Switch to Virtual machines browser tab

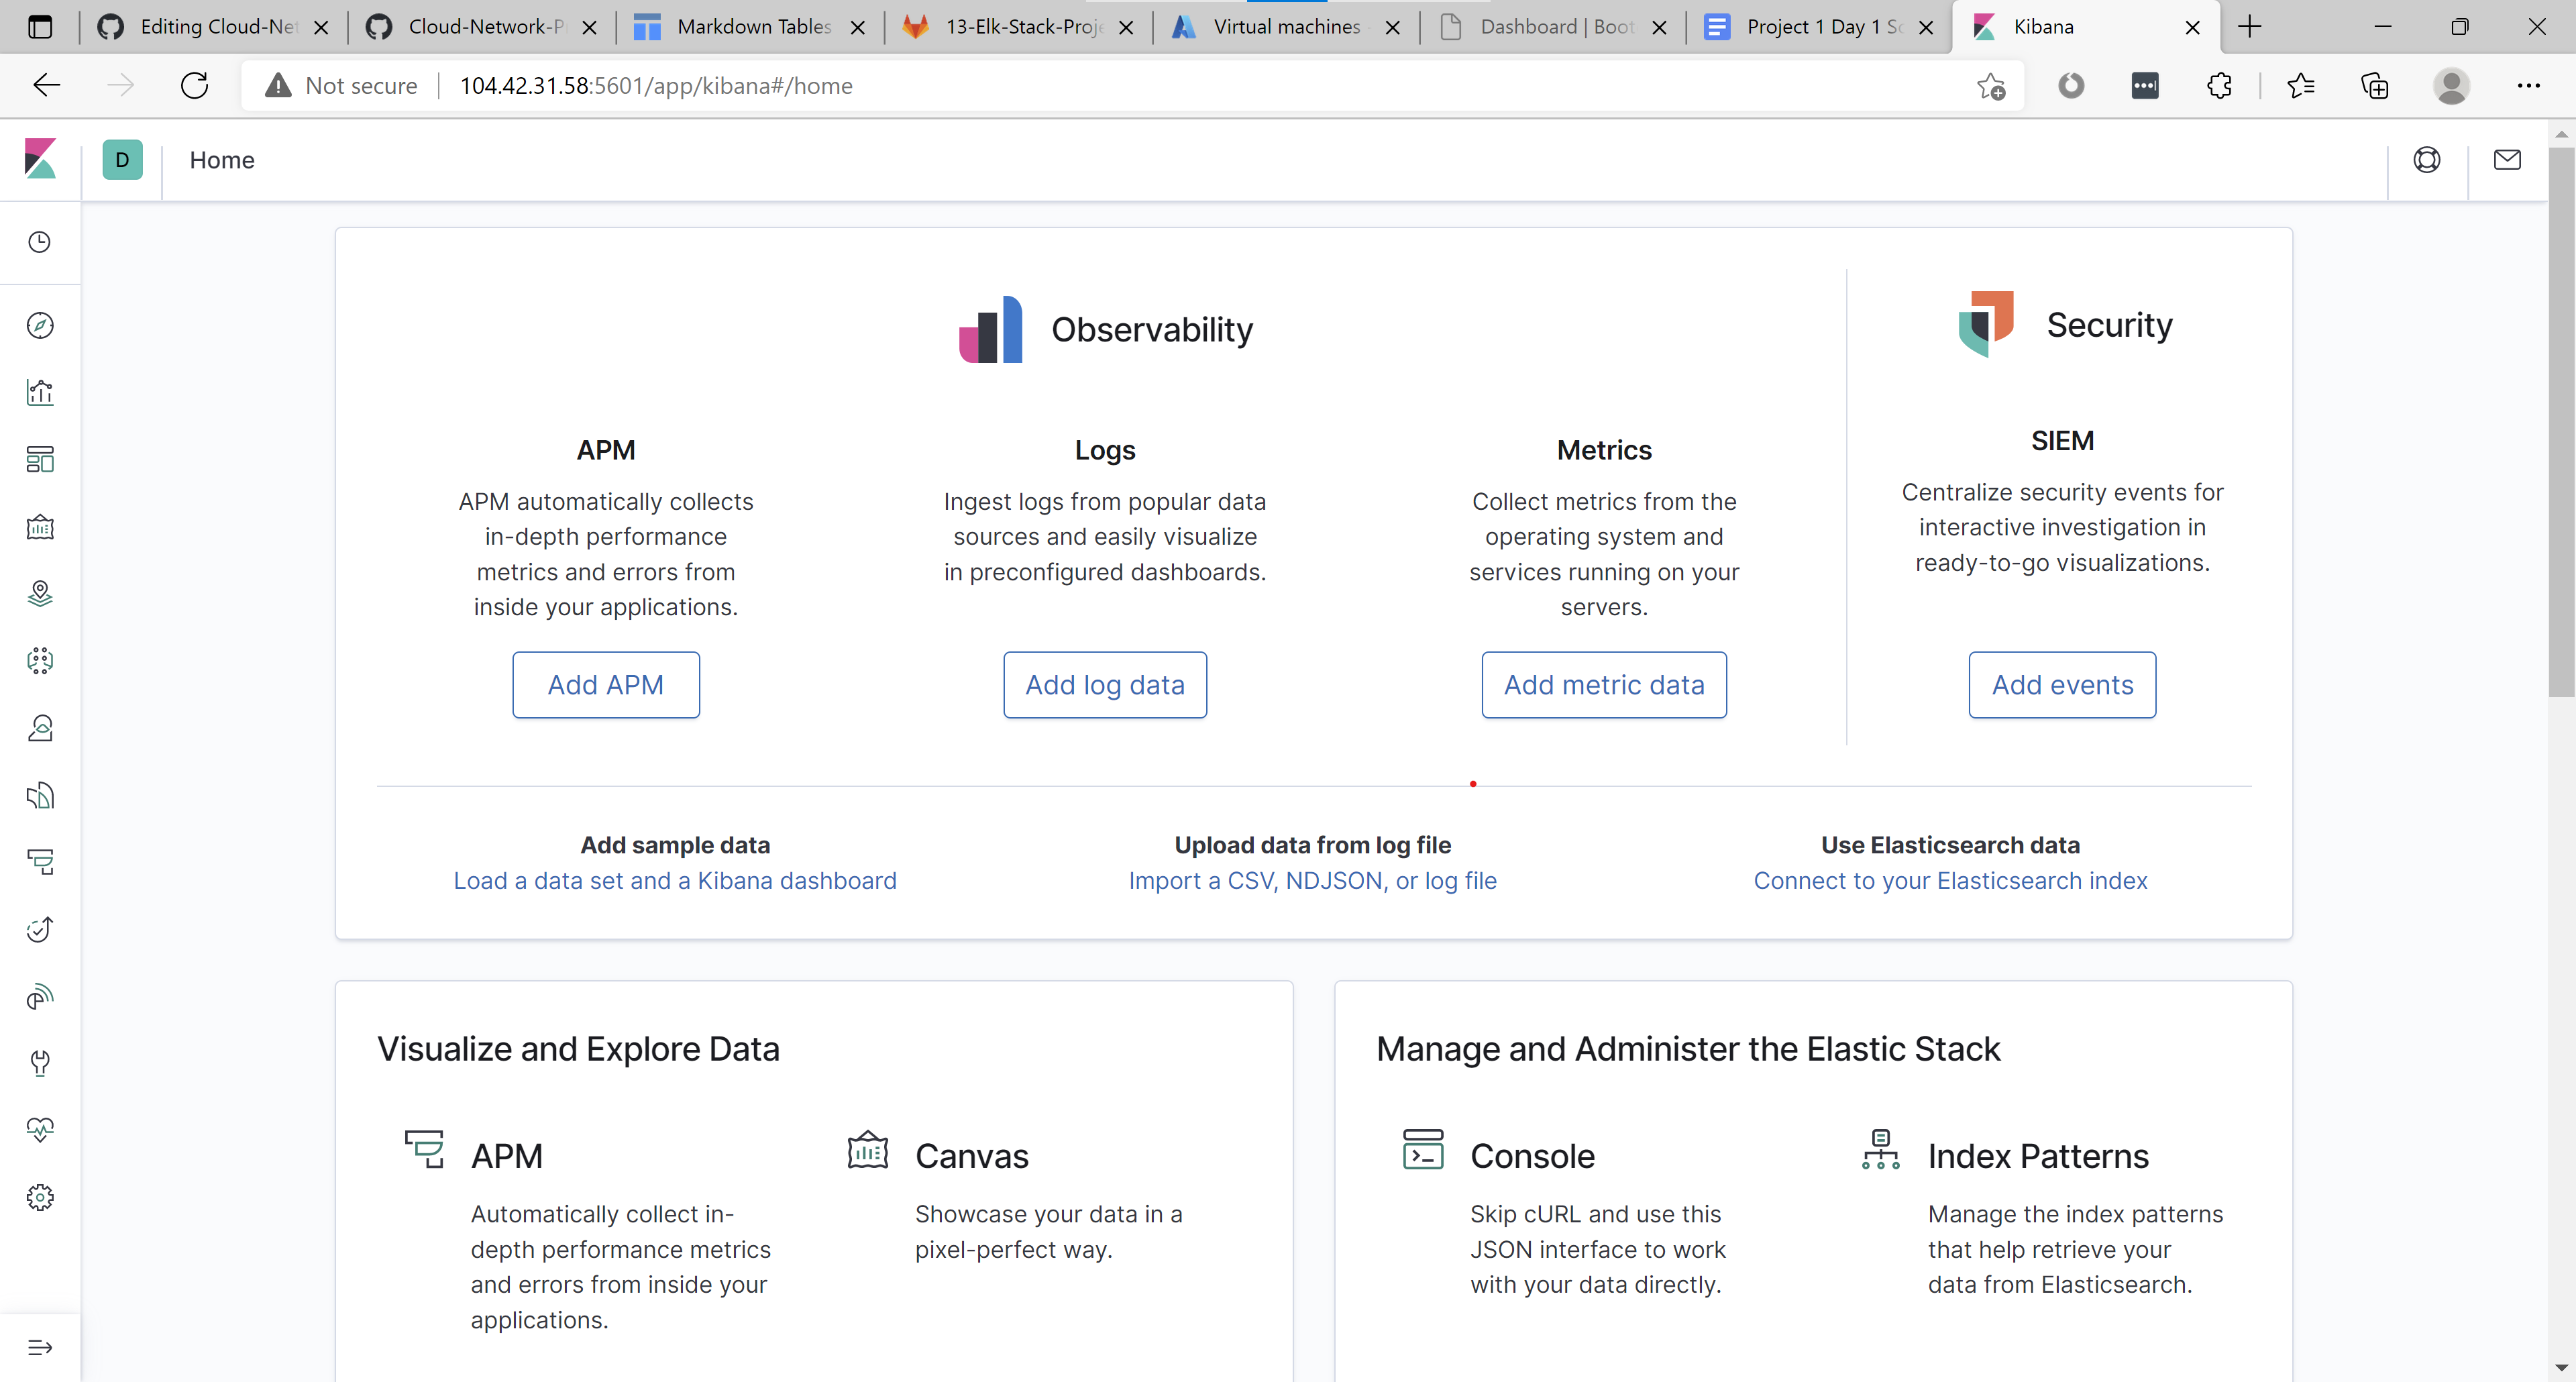[1285, 27]
